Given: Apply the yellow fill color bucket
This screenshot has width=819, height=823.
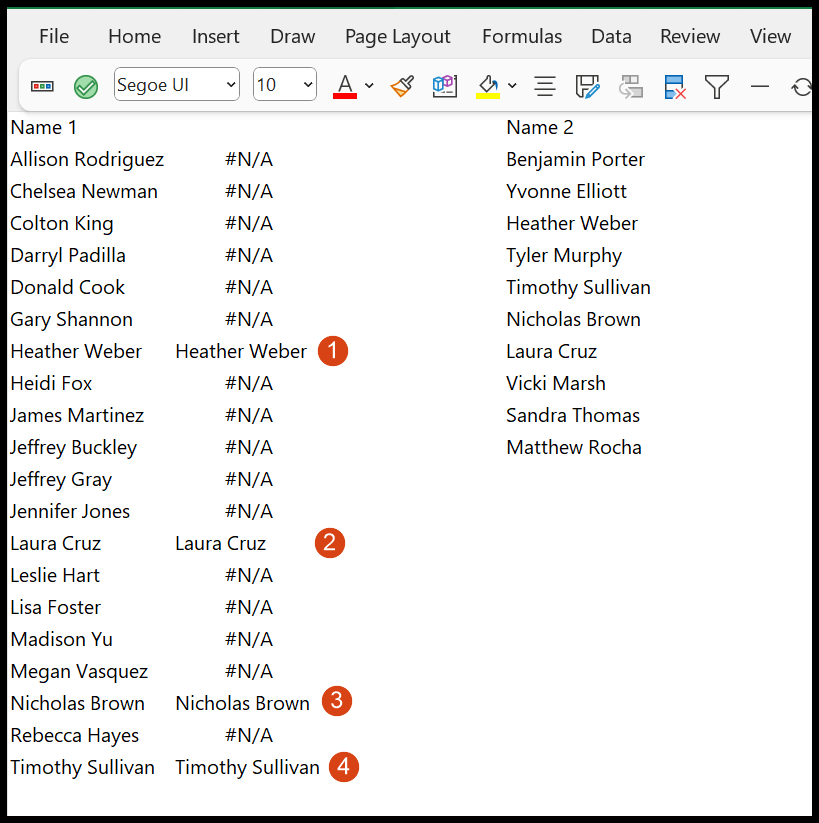Looking at the screenshot, I should click(488, 86).
